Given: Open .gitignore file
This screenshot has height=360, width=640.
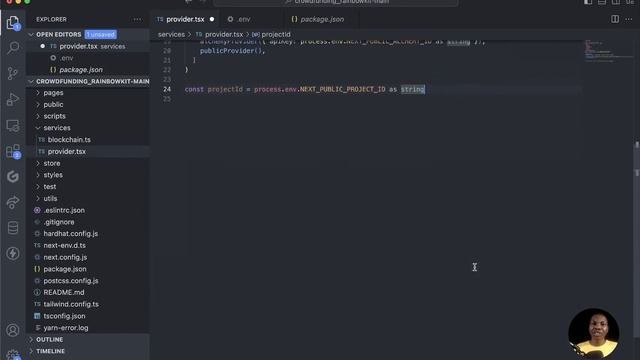Looking at the screenshot, I should 59,222.
